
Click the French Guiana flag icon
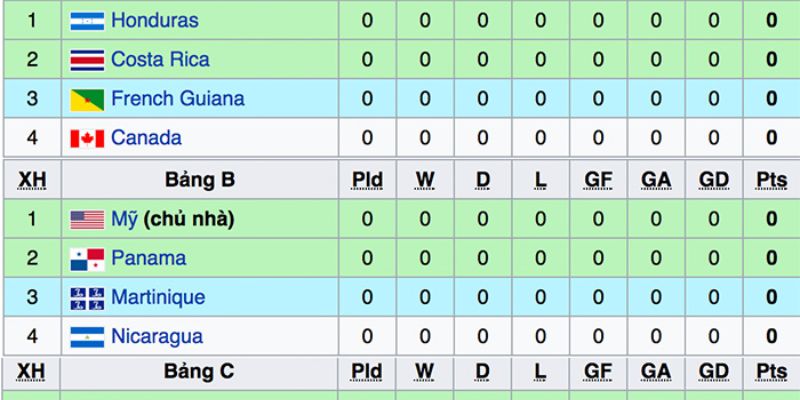coord(87,99)
